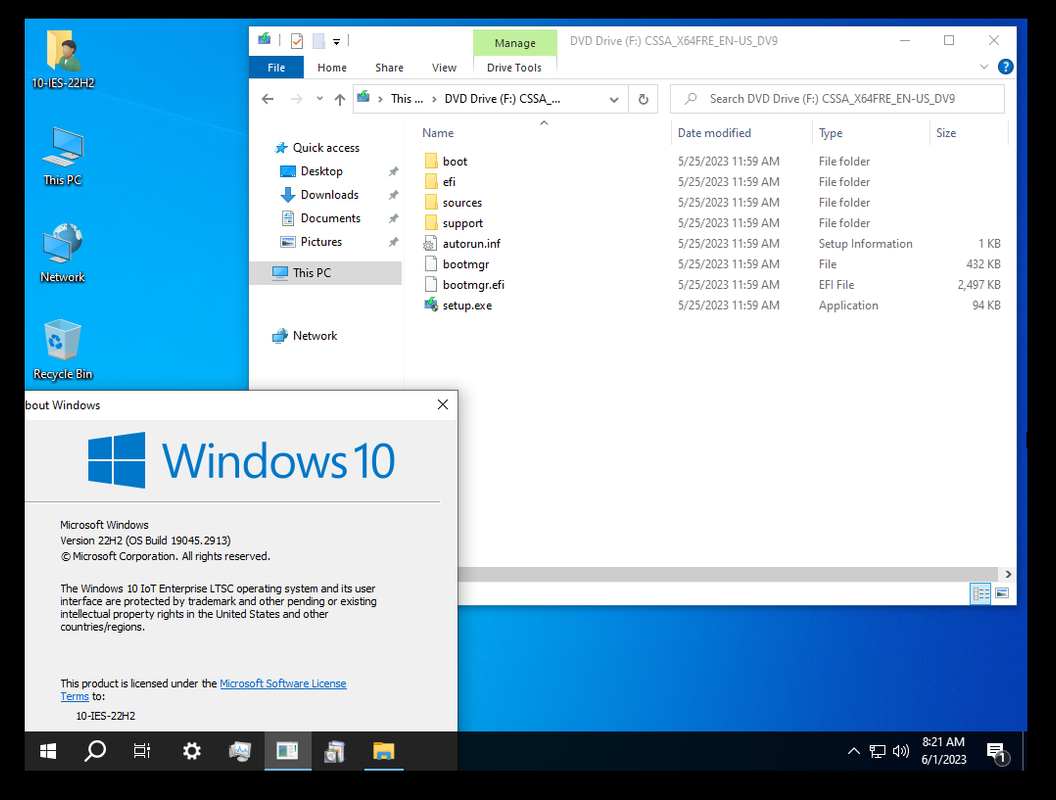Open the 10-IES-22H2 user folder desktop icon
Viewport: 1056px width, 800px height.
click(63, 59)
